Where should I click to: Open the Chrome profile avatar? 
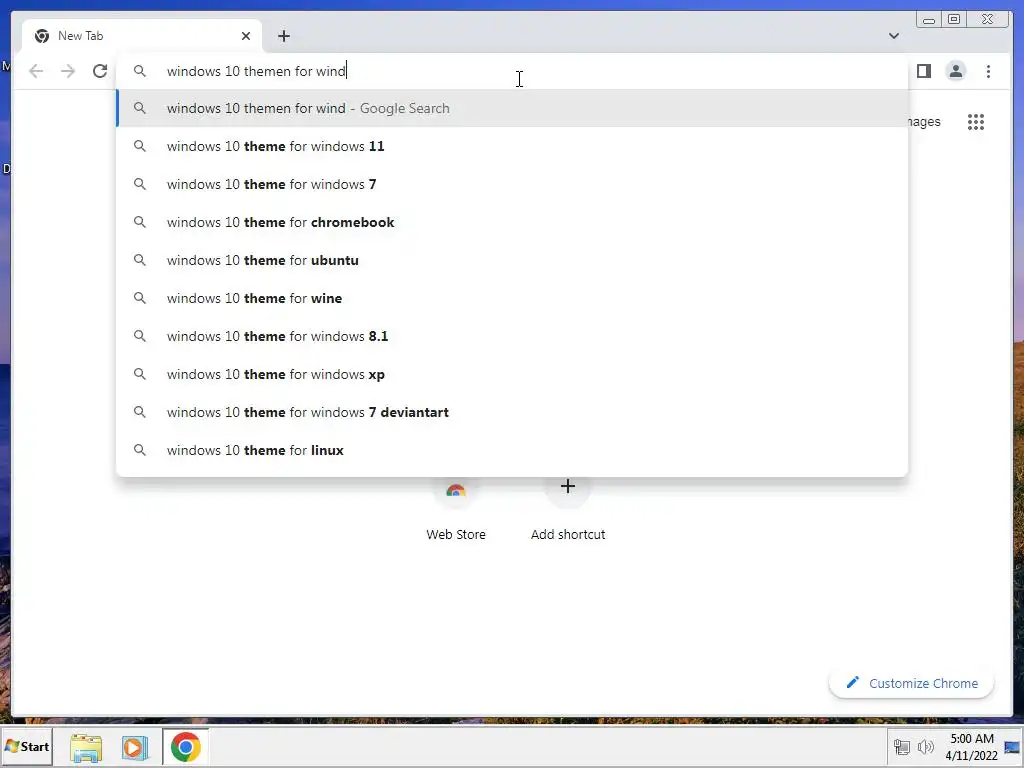(x=955, y=71)
